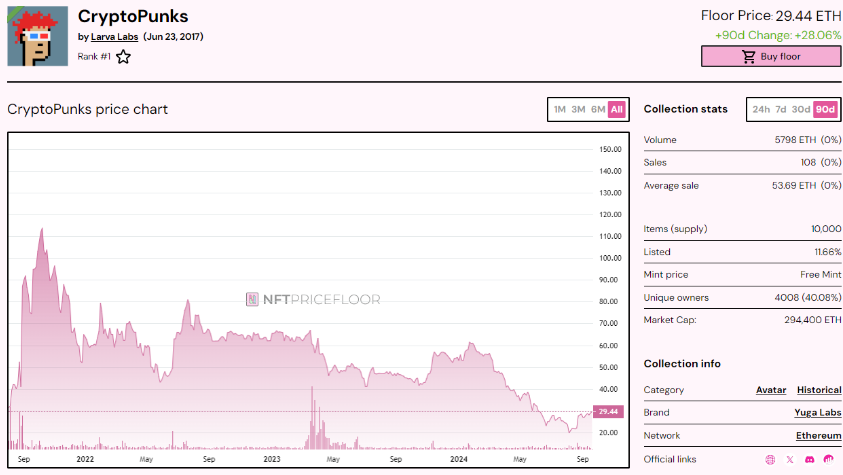Open the Larva Labs creator link
843x475 pixels.
(115, 37)
